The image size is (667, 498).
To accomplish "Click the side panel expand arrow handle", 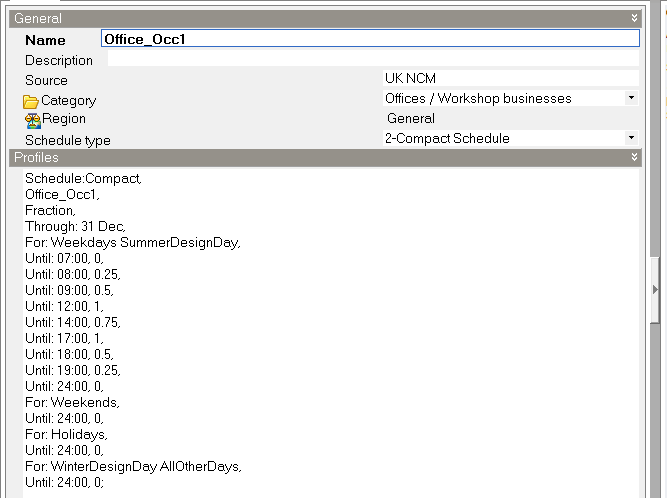I will (655, 290).
